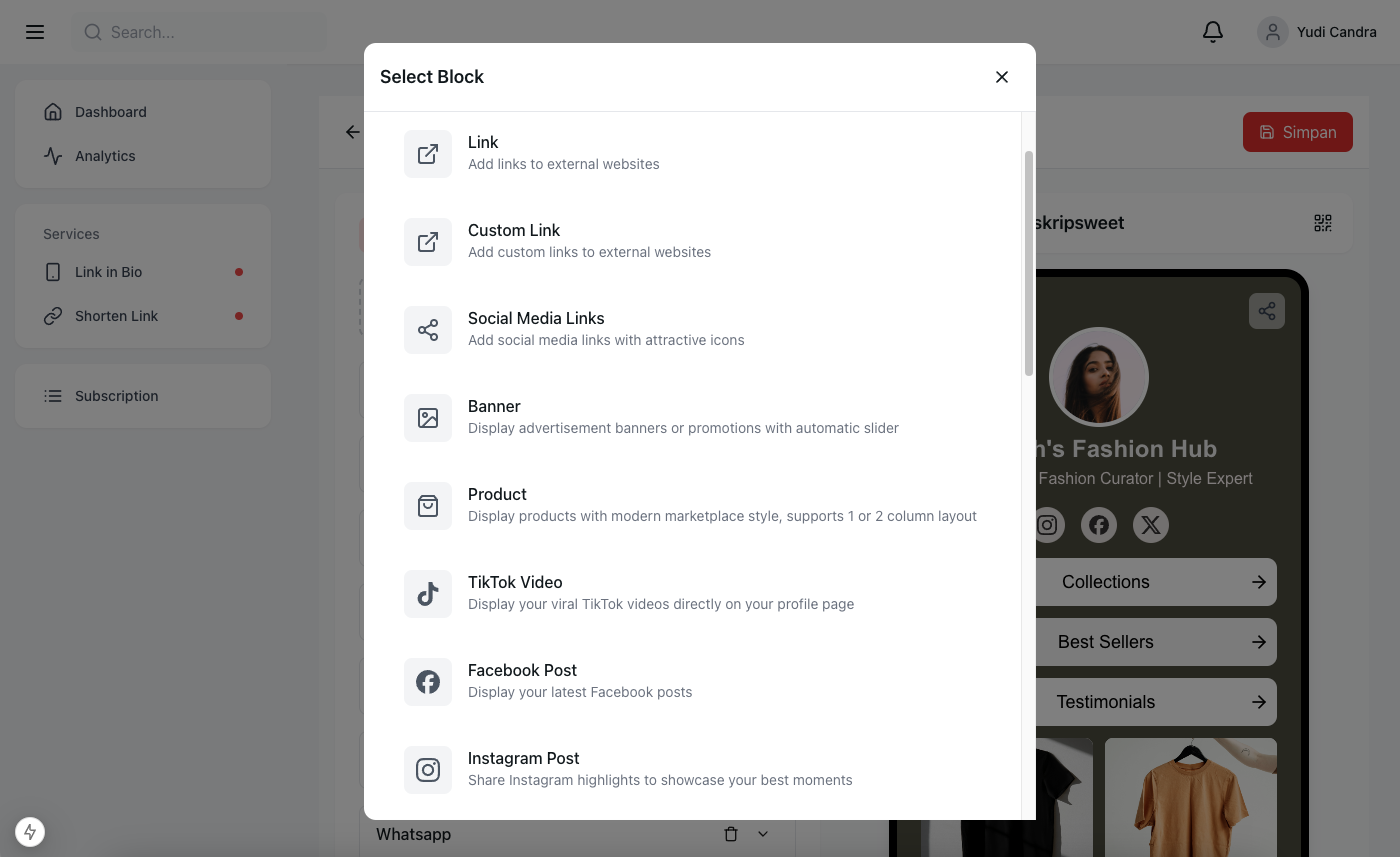The width and height of the screenshot is (1400, 857).
Task: Open the Yudi Candra user menu
Action: [1317, 32]
